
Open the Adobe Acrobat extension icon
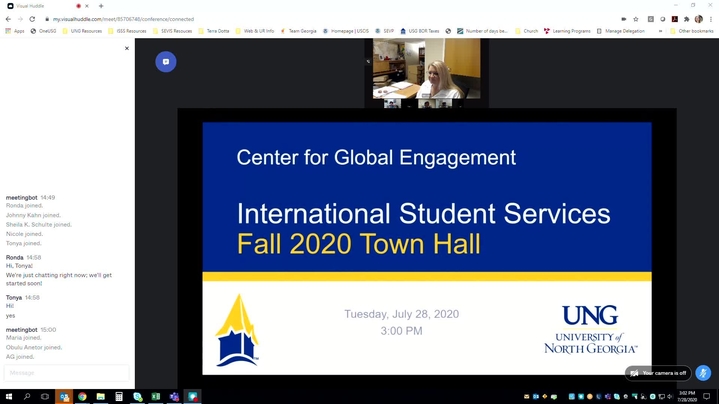coord(675,19)
